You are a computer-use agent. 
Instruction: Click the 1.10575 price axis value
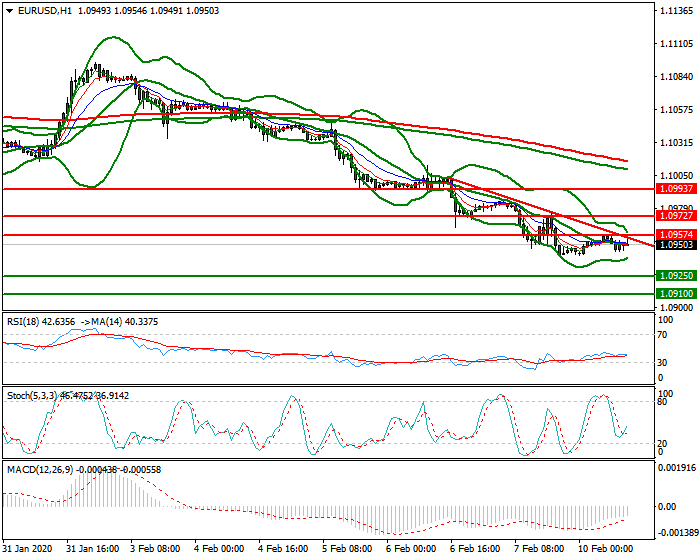(x=676, y=110)
